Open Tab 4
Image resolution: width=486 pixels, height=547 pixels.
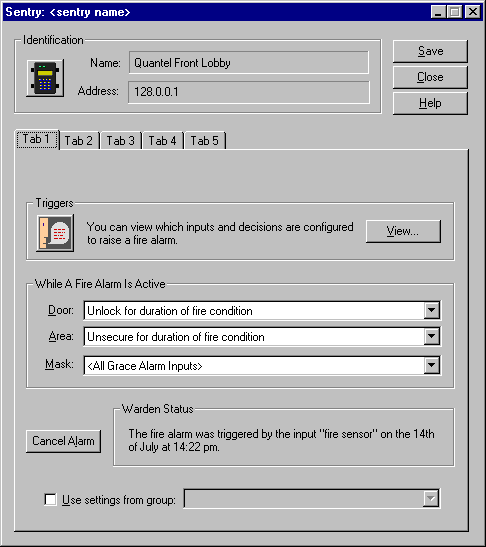click(163, 141)
